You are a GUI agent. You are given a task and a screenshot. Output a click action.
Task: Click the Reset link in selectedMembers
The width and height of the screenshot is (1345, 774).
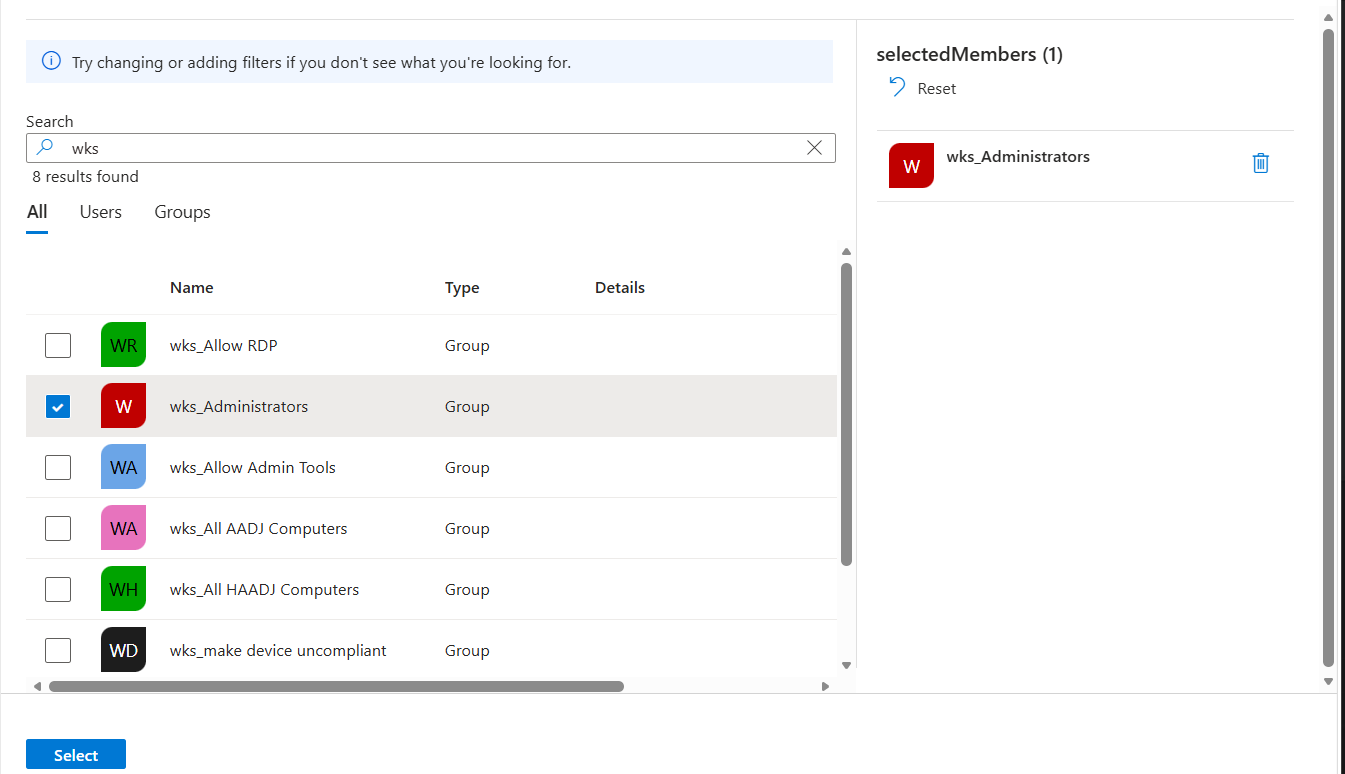coord(937,88)
